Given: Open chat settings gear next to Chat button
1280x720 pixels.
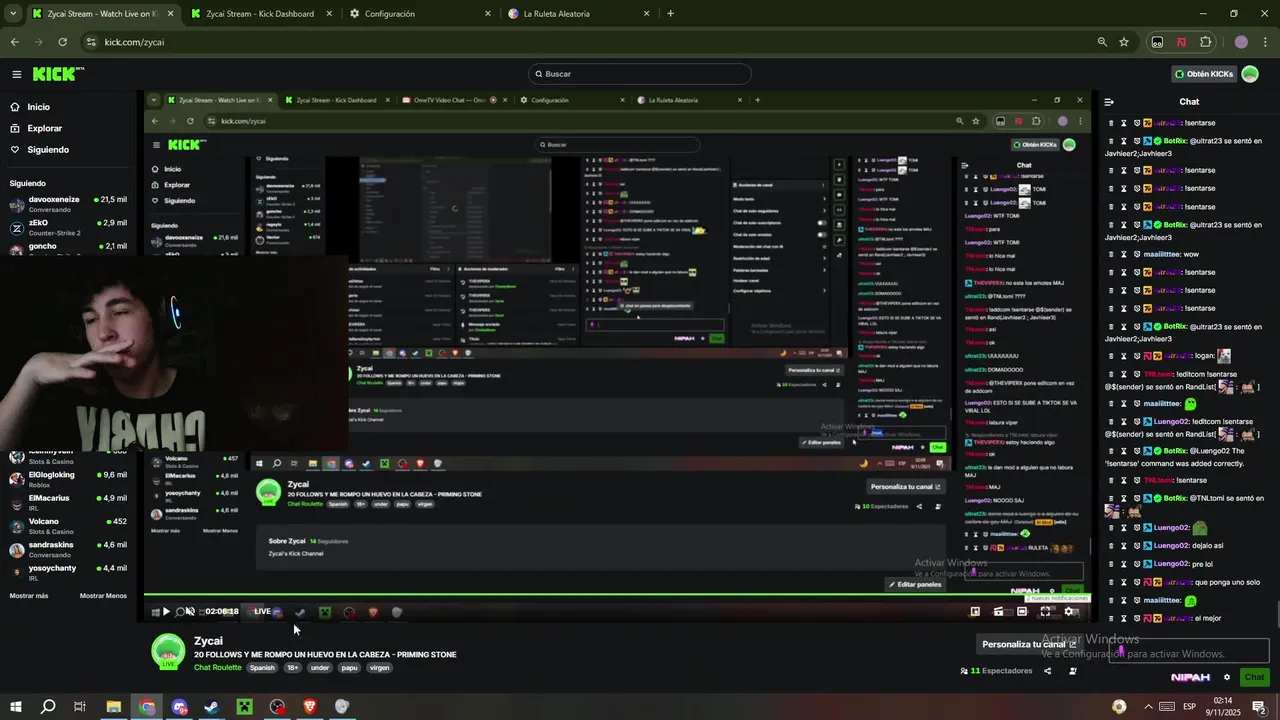Looking at the screenshot, I should point(1227,677).
